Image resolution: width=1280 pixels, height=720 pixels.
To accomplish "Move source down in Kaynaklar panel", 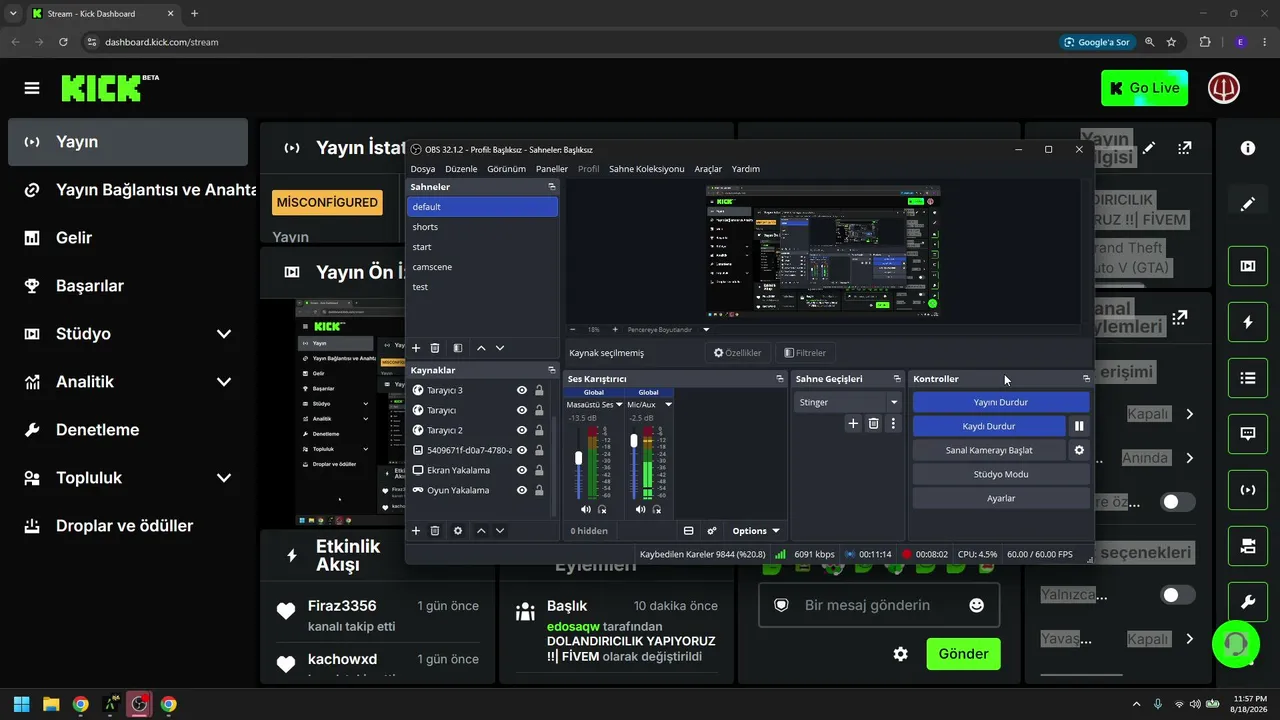I will coord(500,531).
